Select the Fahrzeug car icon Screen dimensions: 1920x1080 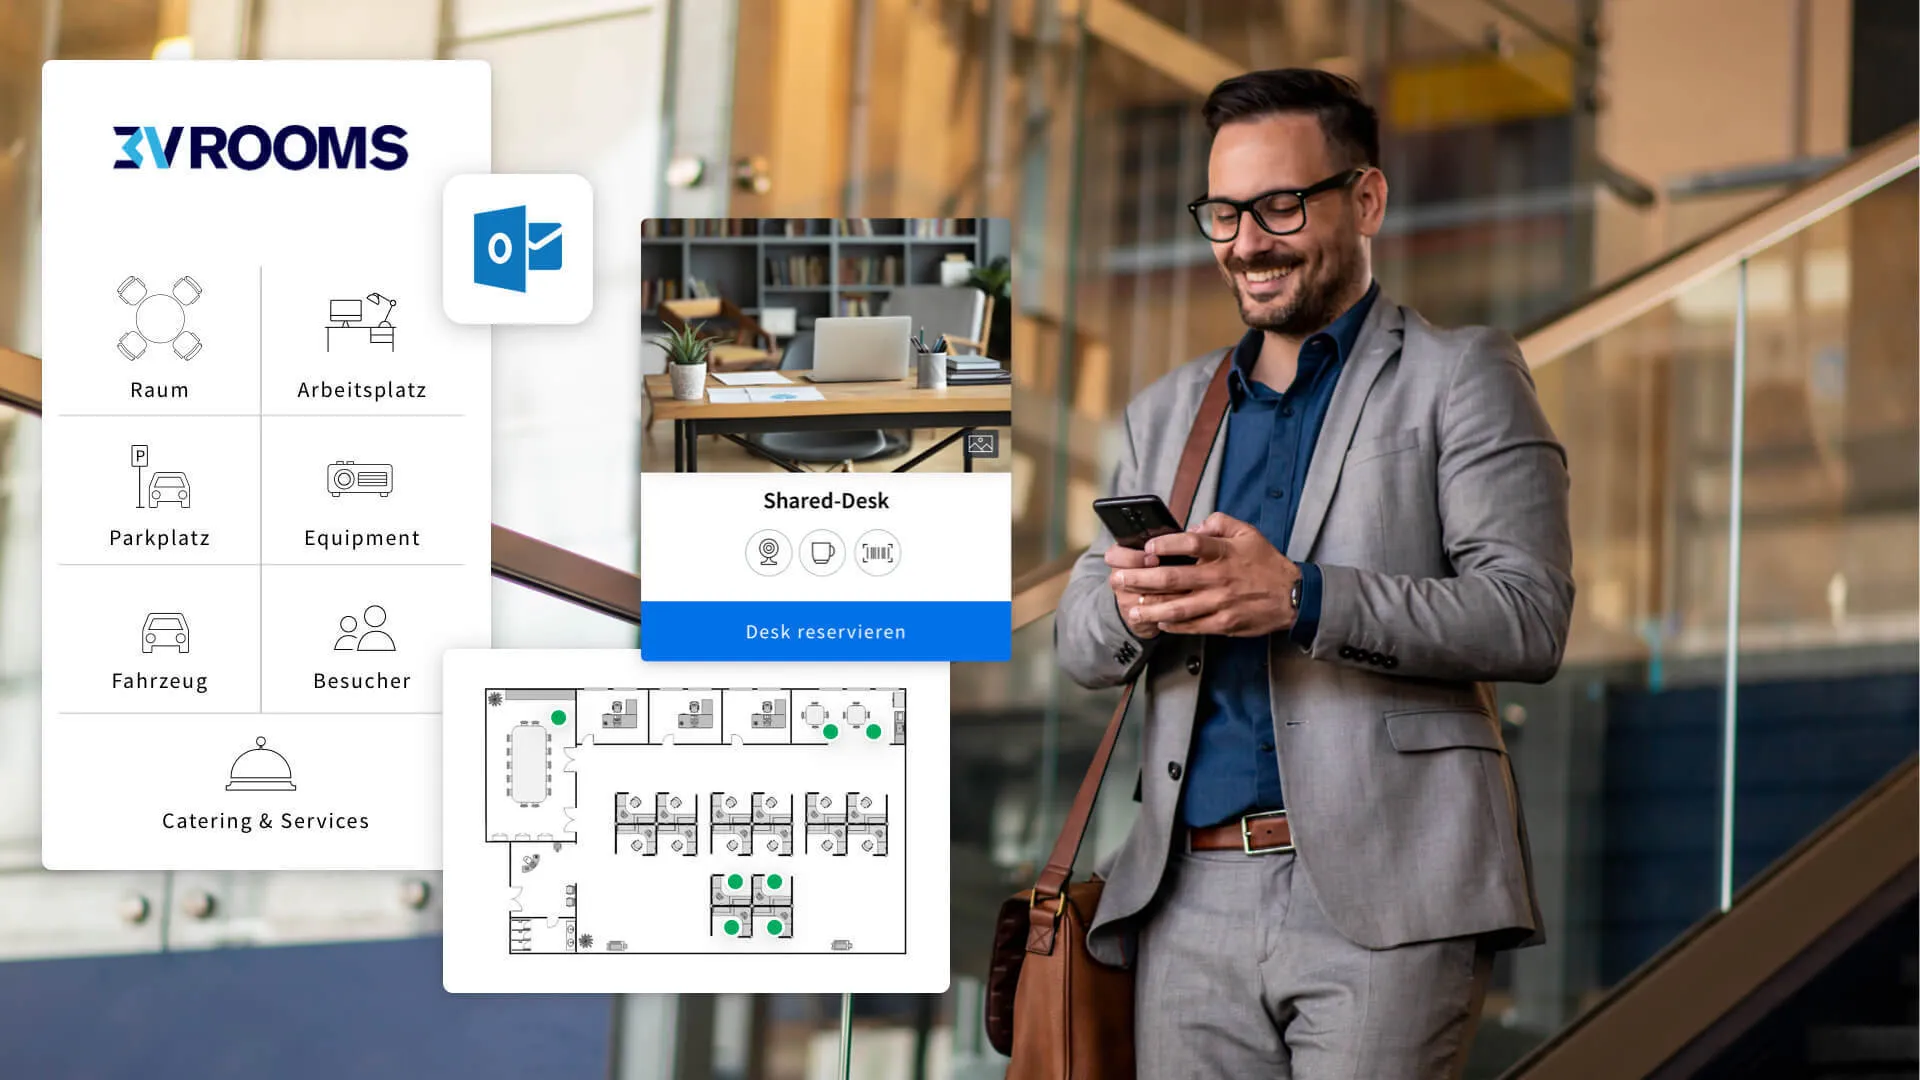click(165, 633)
